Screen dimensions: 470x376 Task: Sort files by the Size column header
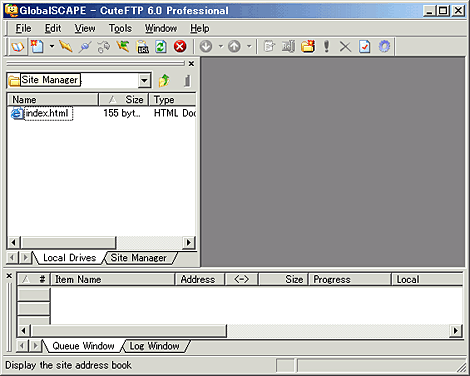[x=124, y=100]
